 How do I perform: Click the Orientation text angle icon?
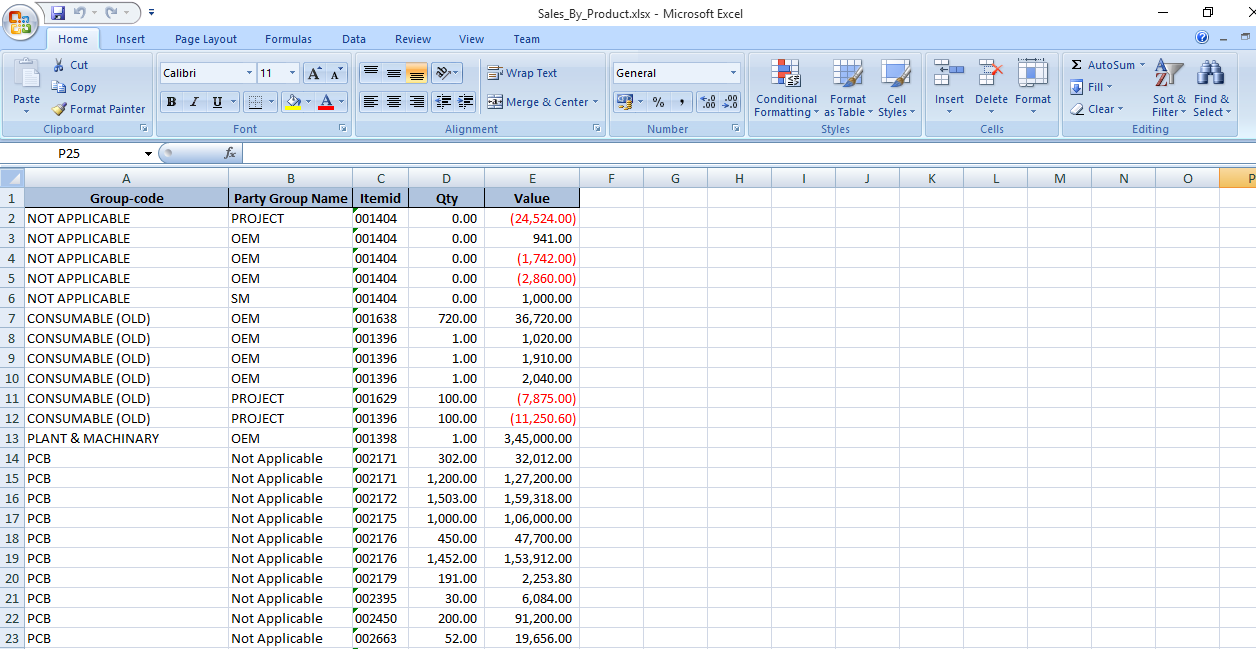pyautogui.click(x=443, y=73)
